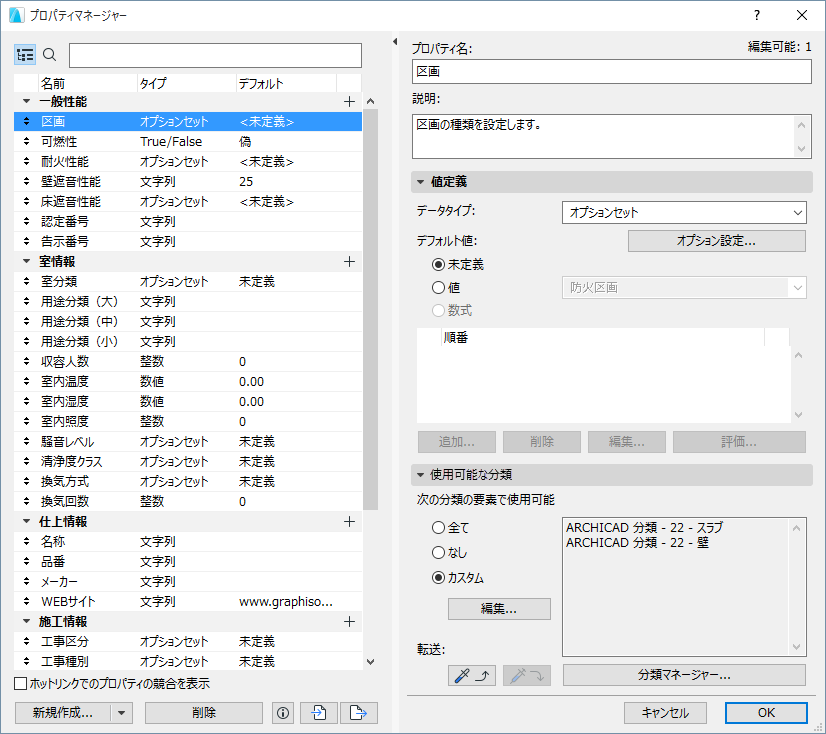Open the 新規作成 dropdown arrow
Viewport: 826px width, 734px height.
[x=122, y=713]
